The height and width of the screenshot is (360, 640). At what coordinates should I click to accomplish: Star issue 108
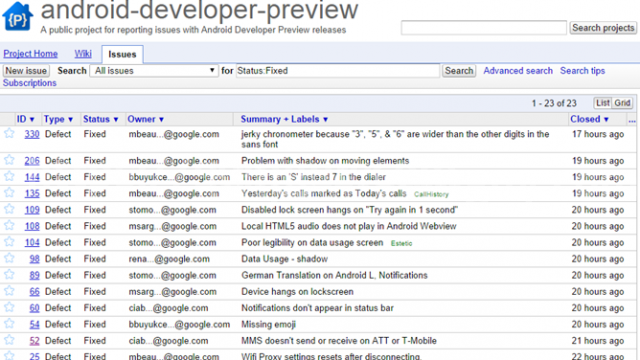coord(9,225)
